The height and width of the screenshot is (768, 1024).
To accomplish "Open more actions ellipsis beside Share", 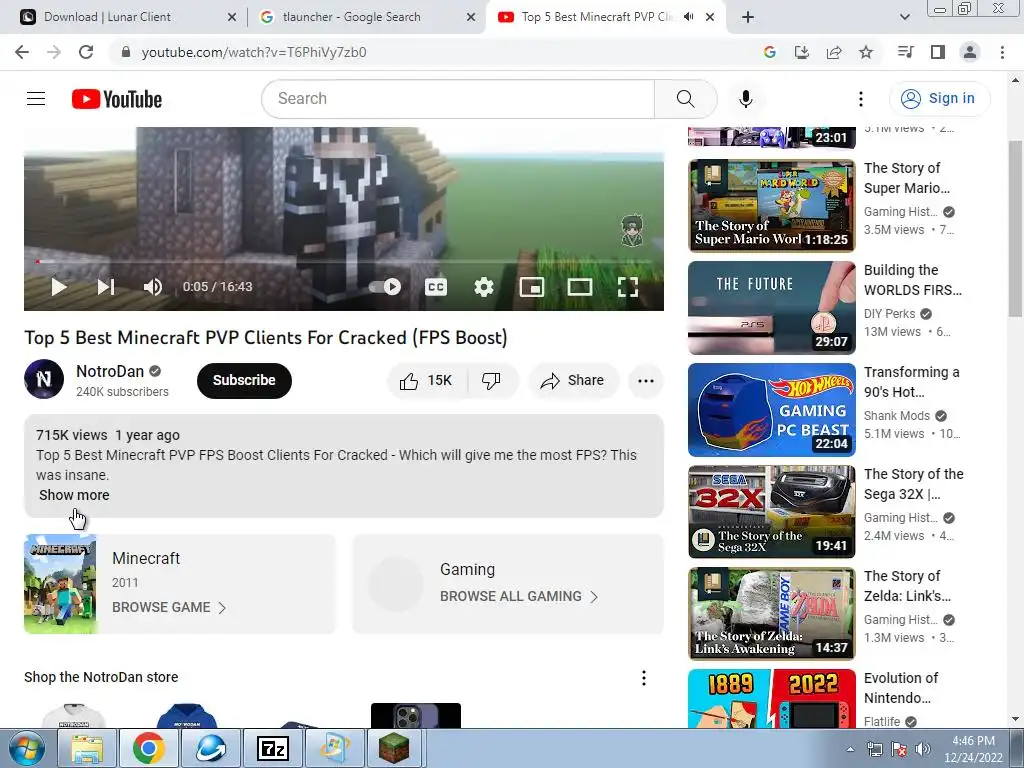I will coord(646,381).
